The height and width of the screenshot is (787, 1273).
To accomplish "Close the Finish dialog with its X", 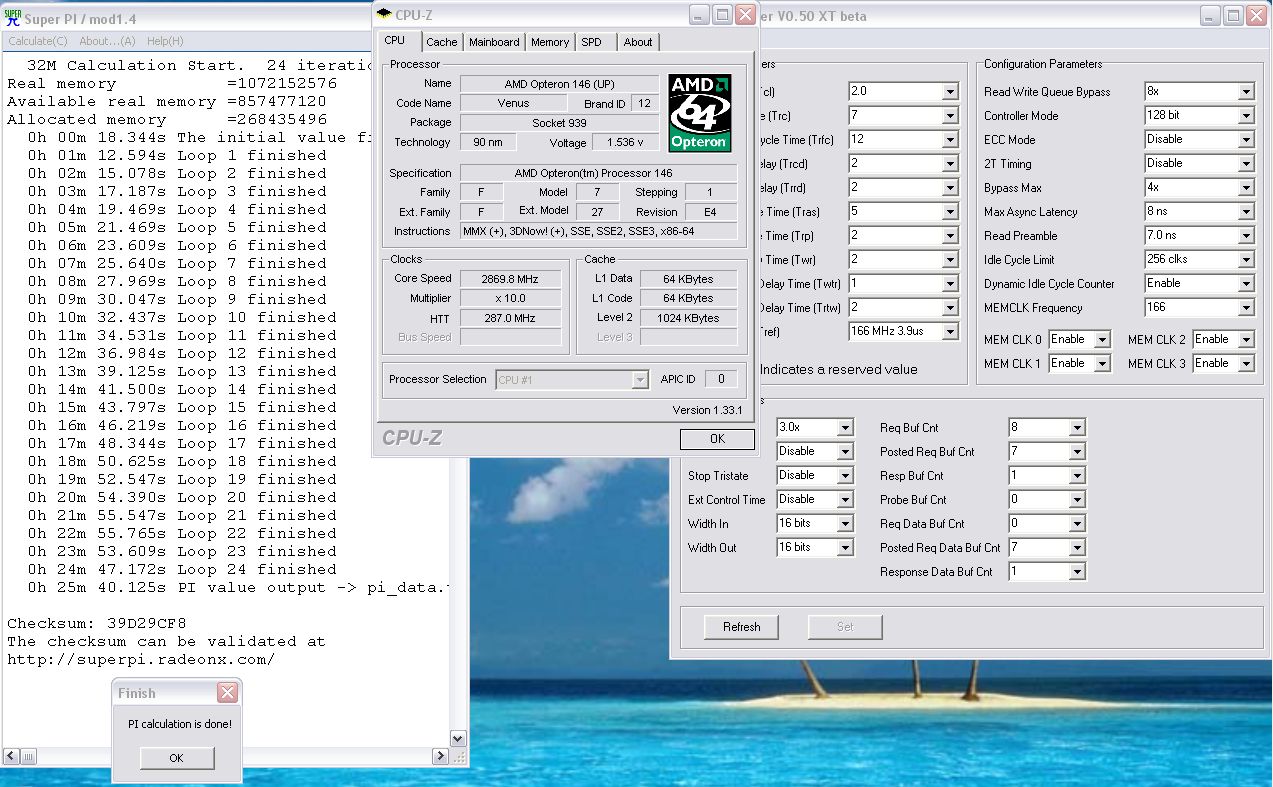I will [x=228, y=692].
